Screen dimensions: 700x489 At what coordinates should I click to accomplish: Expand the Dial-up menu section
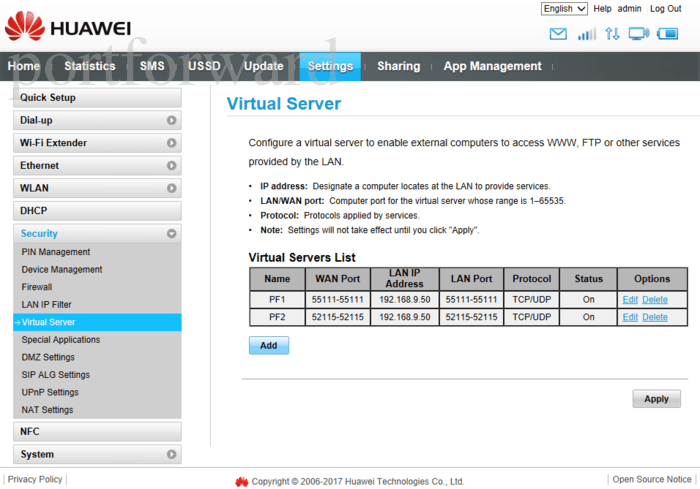[x=97, y=120]
